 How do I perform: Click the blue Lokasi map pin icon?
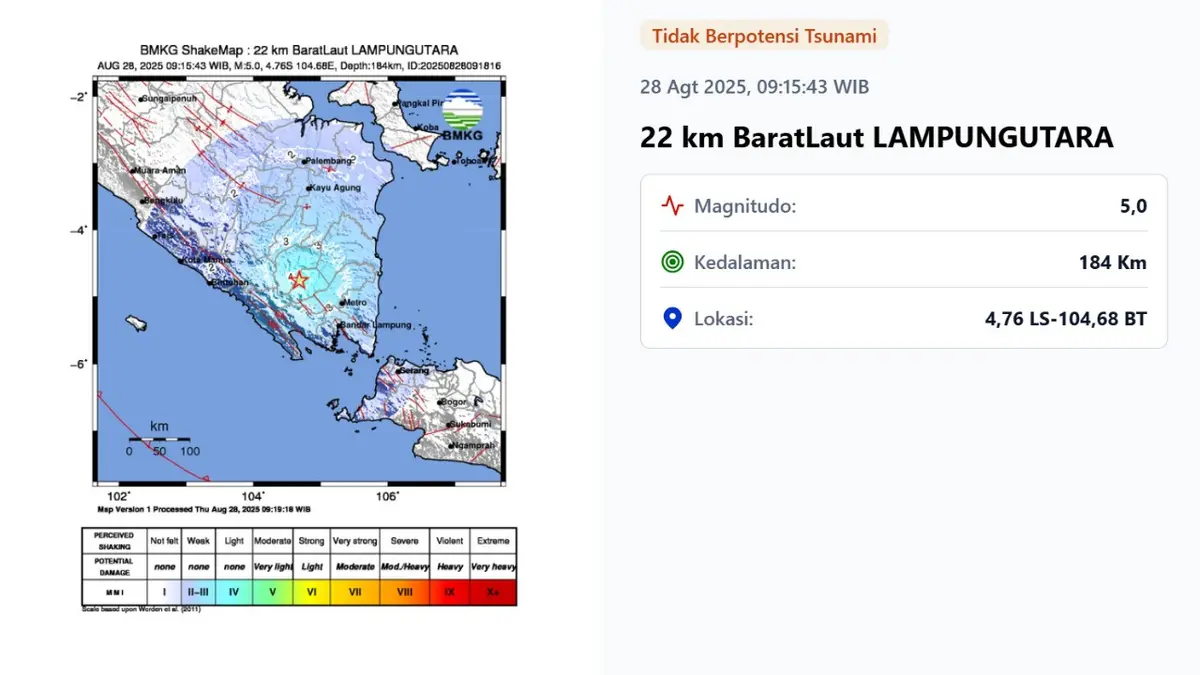click(x=671, y=318)
